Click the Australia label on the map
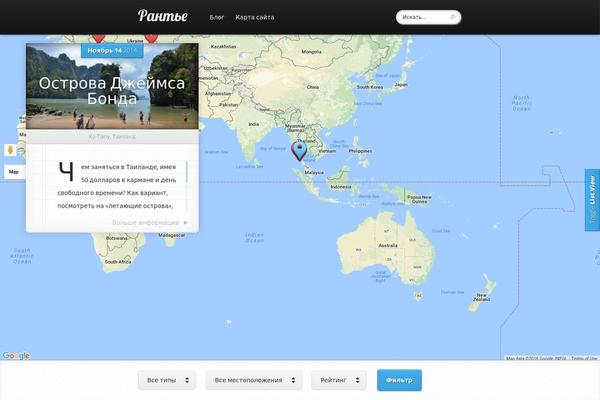600x400 pixels. (388, 245)
